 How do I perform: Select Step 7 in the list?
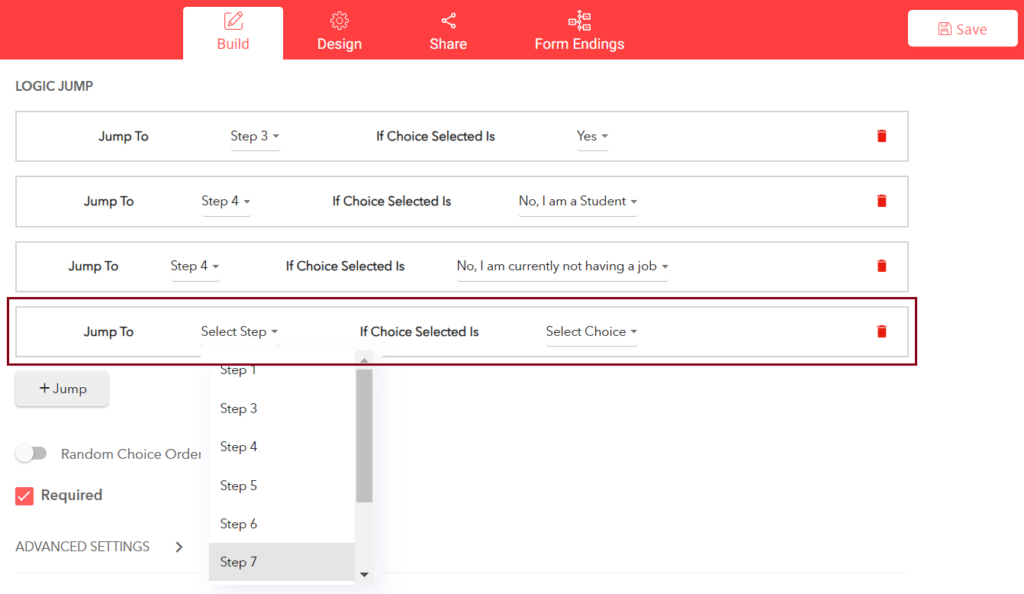[x=239, y=562]
